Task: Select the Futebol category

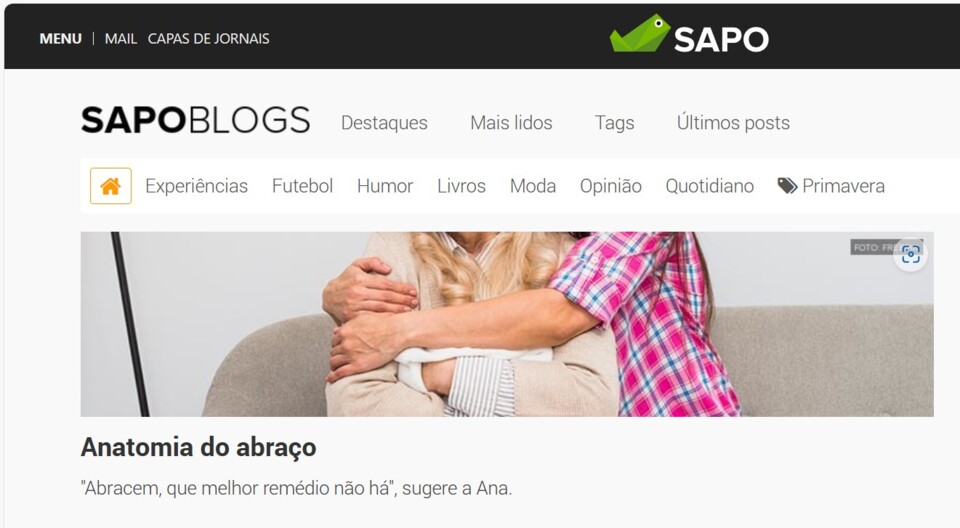Action: 302,186
